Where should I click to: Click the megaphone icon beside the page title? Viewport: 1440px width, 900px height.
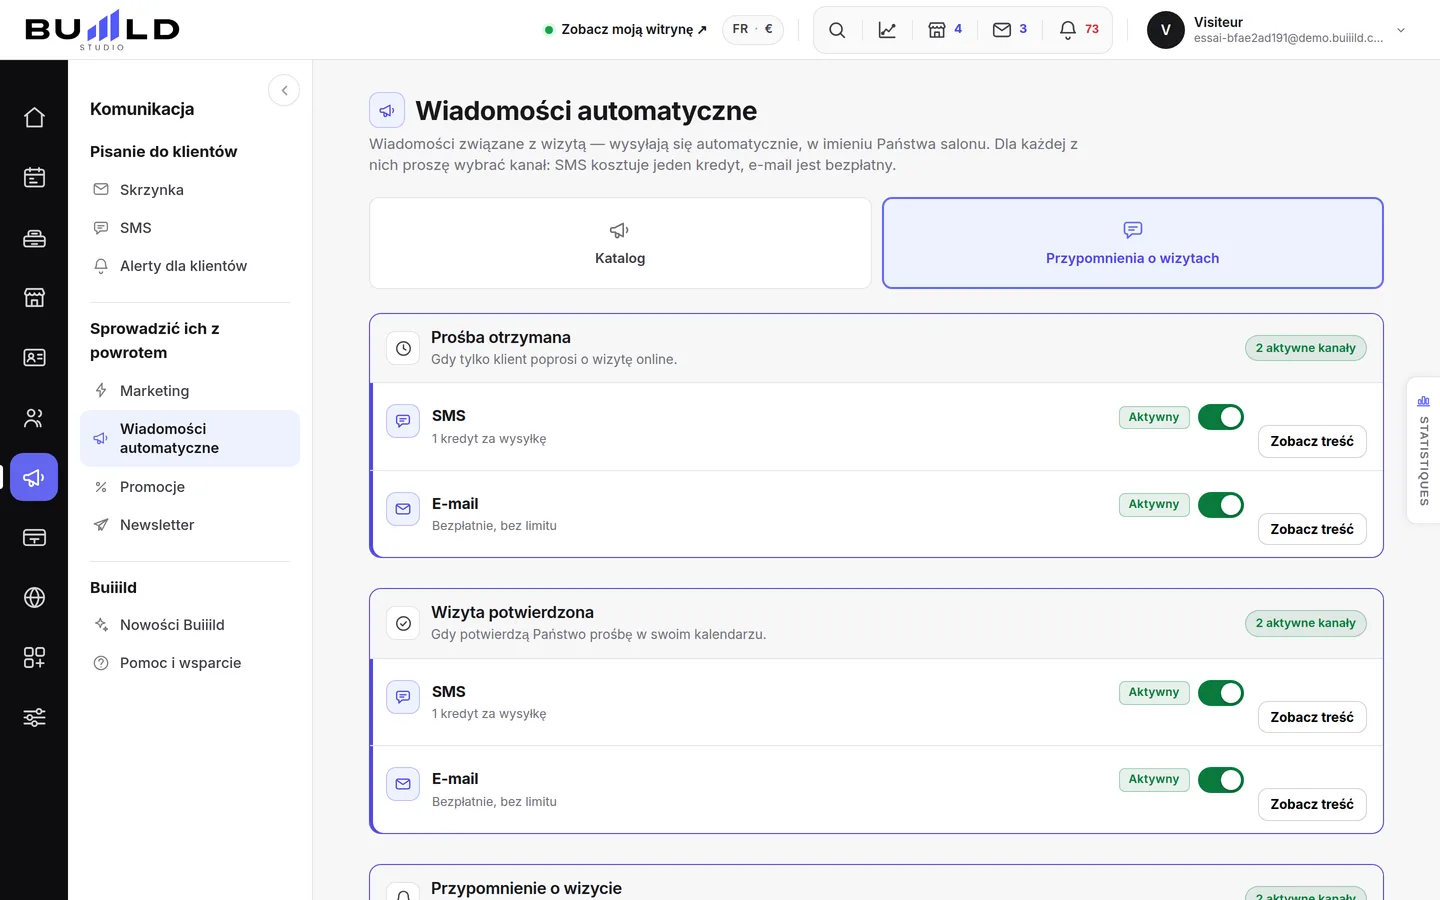point(387,110)
